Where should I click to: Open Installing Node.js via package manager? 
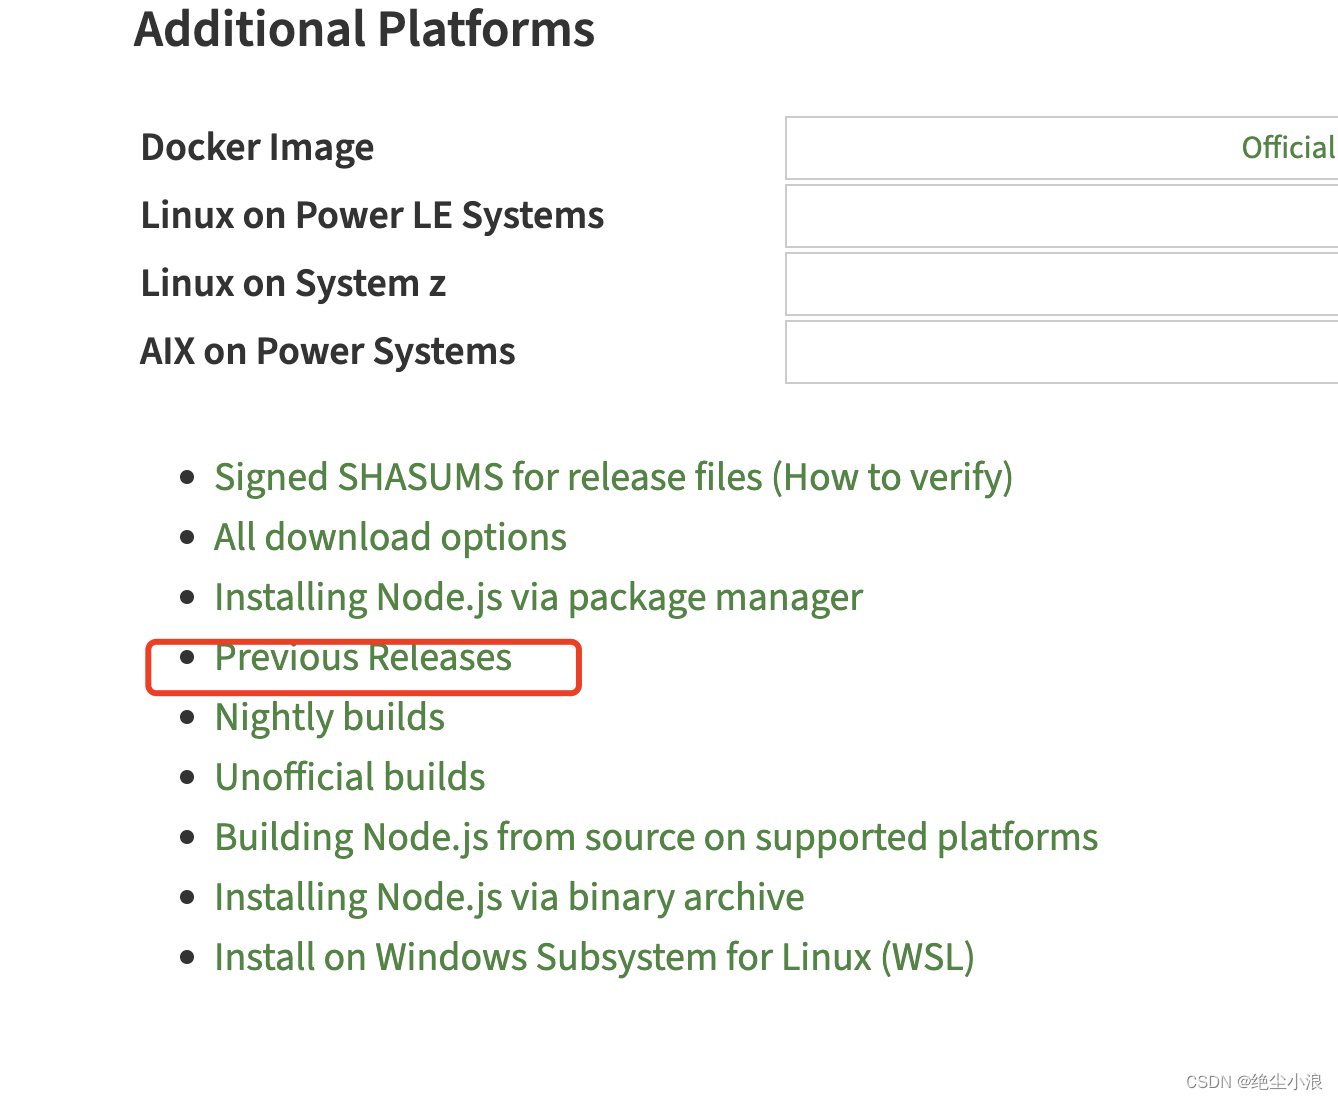538,597
